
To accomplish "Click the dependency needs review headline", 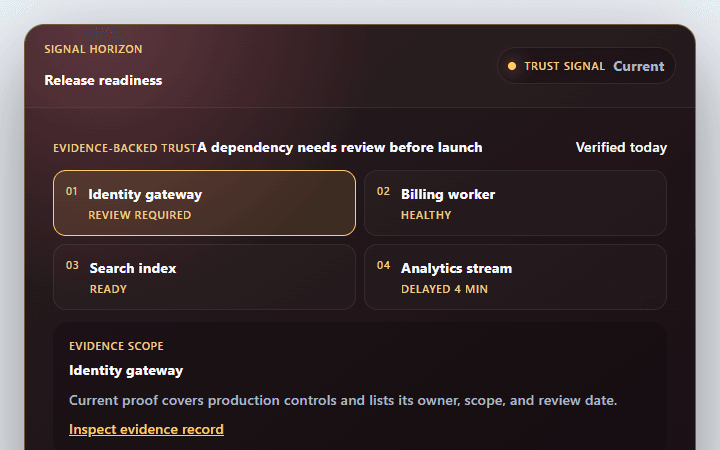I will [340, 147].
